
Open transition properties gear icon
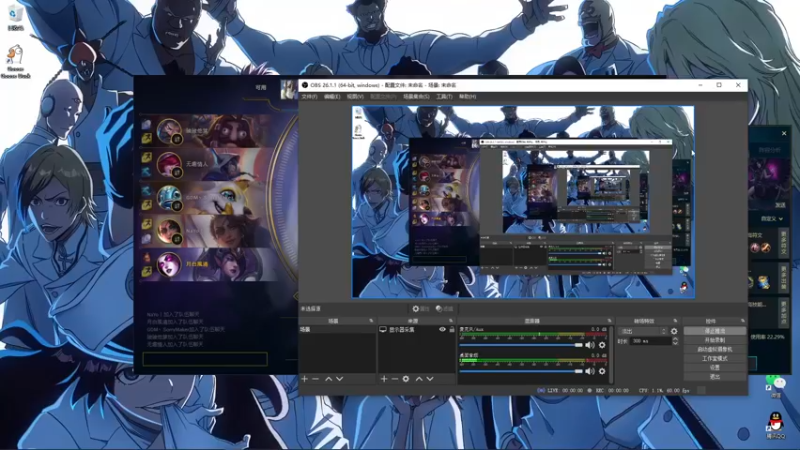(x=674, y=331)
